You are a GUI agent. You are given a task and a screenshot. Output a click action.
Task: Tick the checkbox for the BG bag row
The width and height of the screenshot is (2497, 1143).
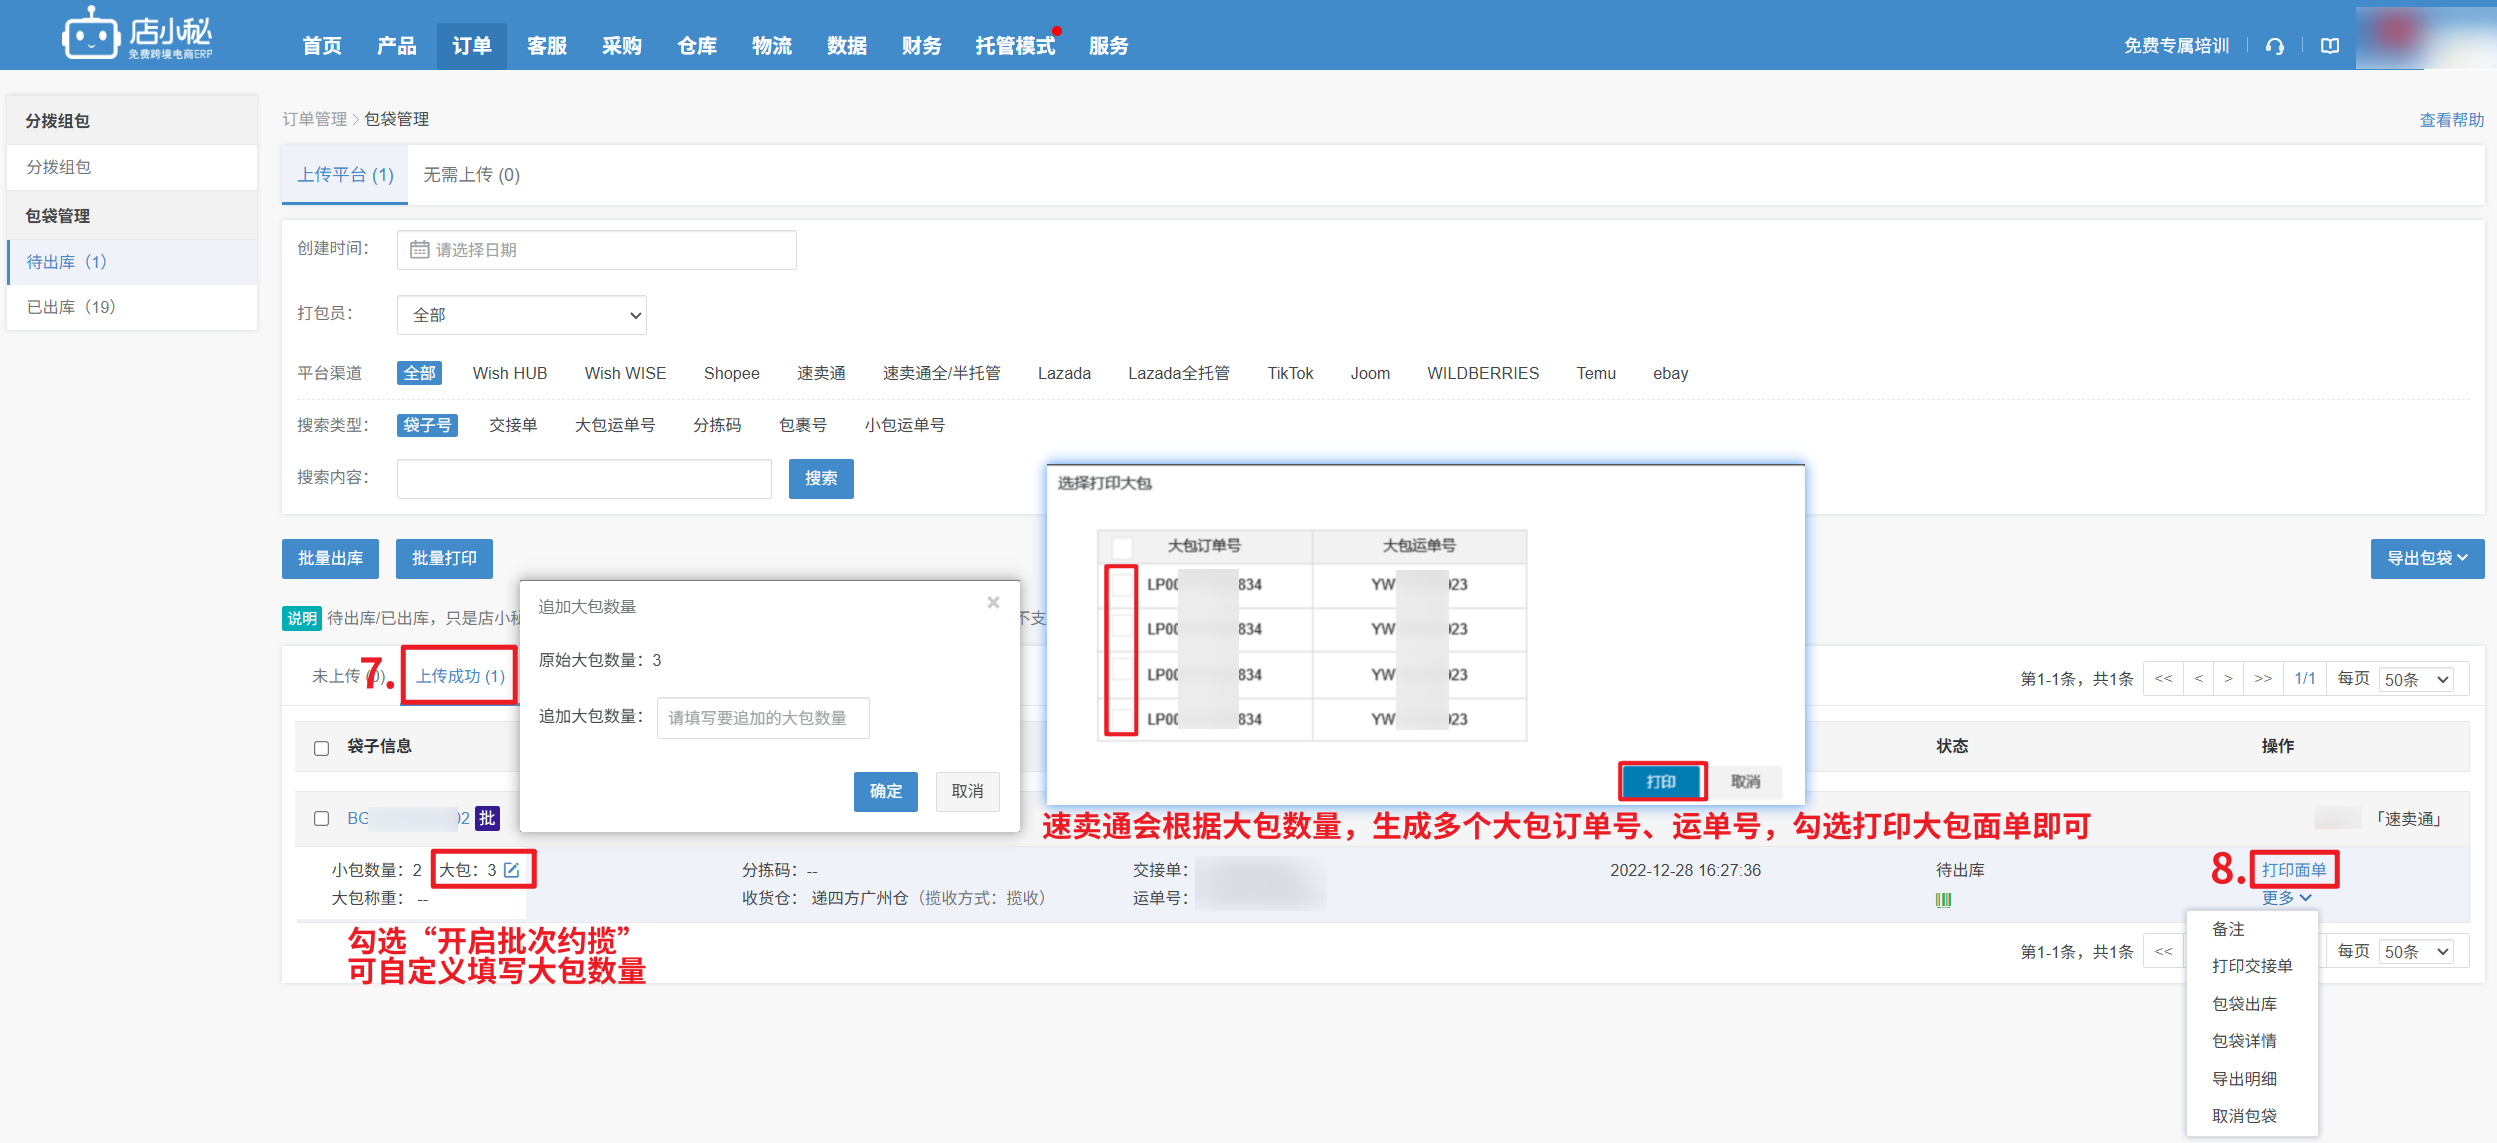[321, 818]
